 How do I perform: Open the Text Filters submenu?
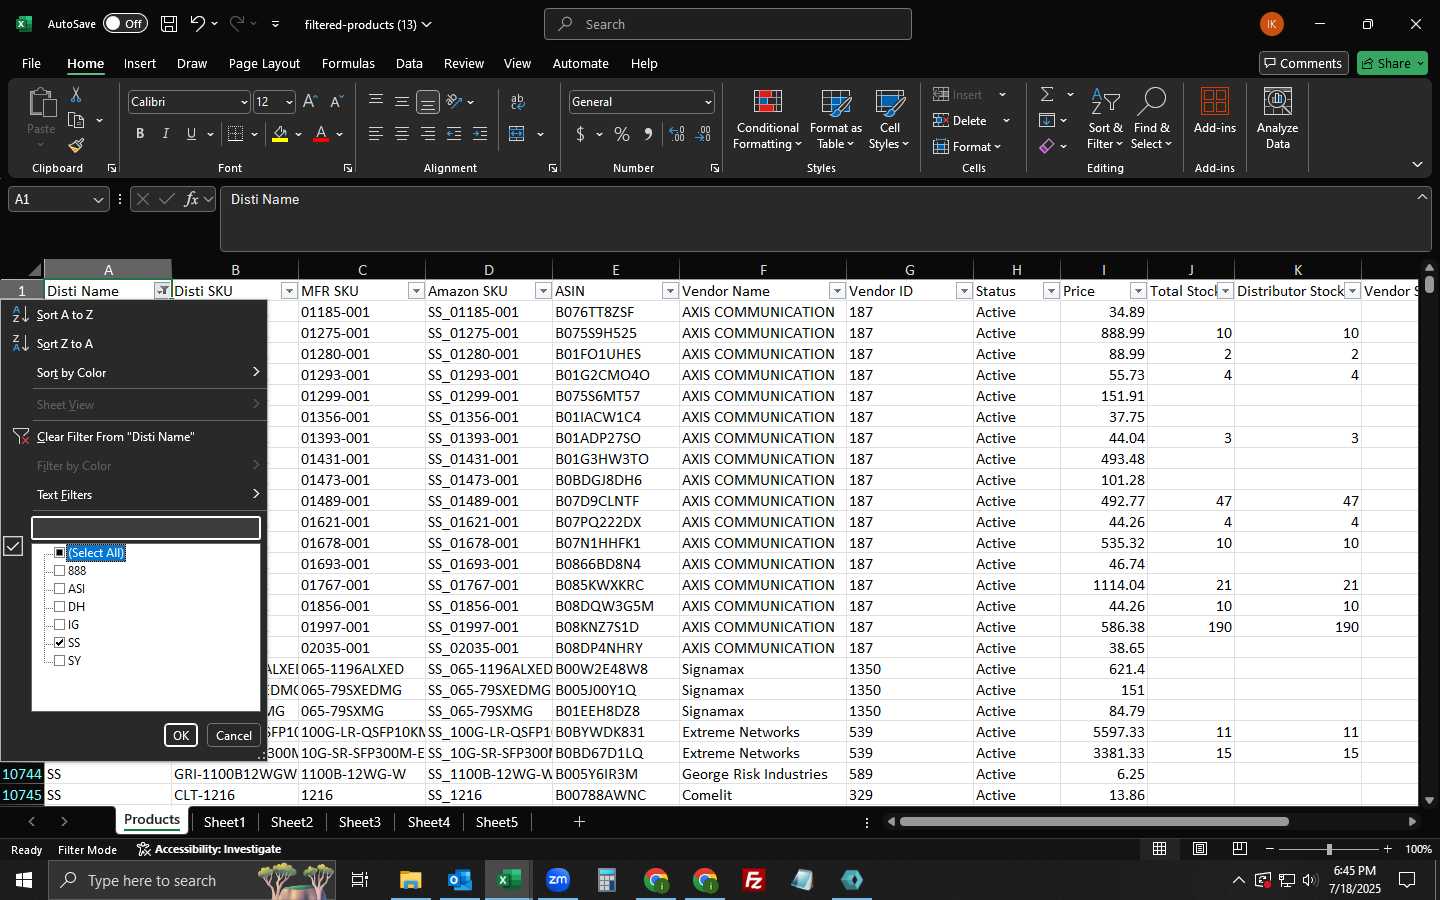134,495
